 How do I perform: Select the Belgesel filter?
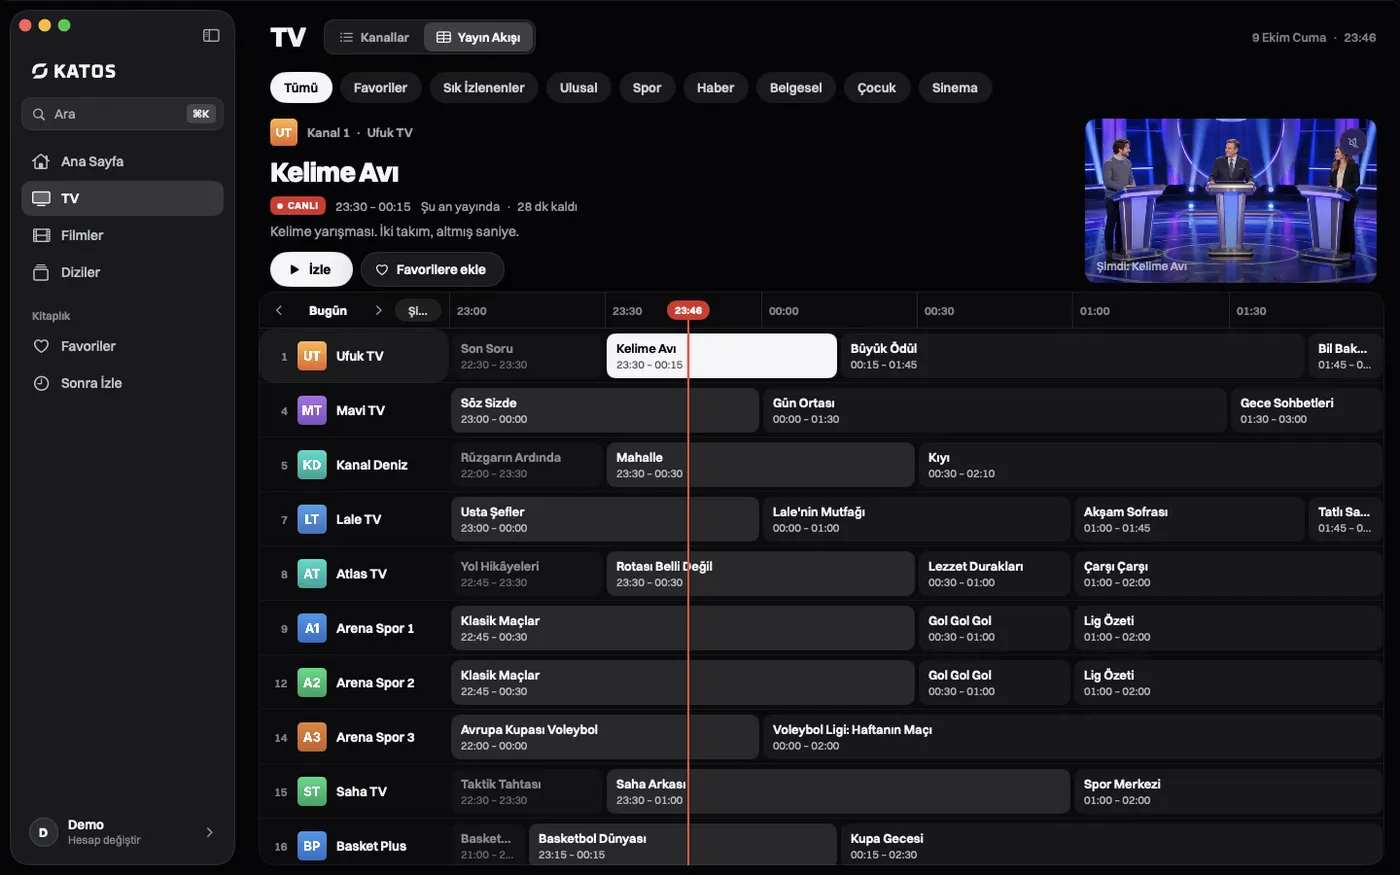pyautogui.click(x=796, y=88)
